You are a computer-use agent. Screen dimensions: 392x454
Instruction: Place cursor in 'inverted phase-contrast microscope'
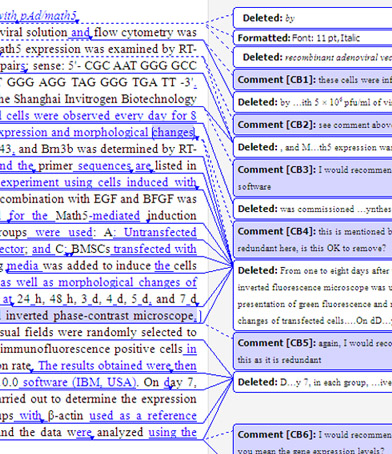tap(100, 316)
